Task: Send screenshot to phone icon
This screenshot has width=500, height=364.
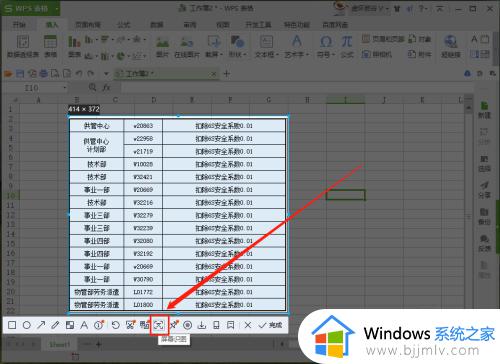Action: coord(216,325)
